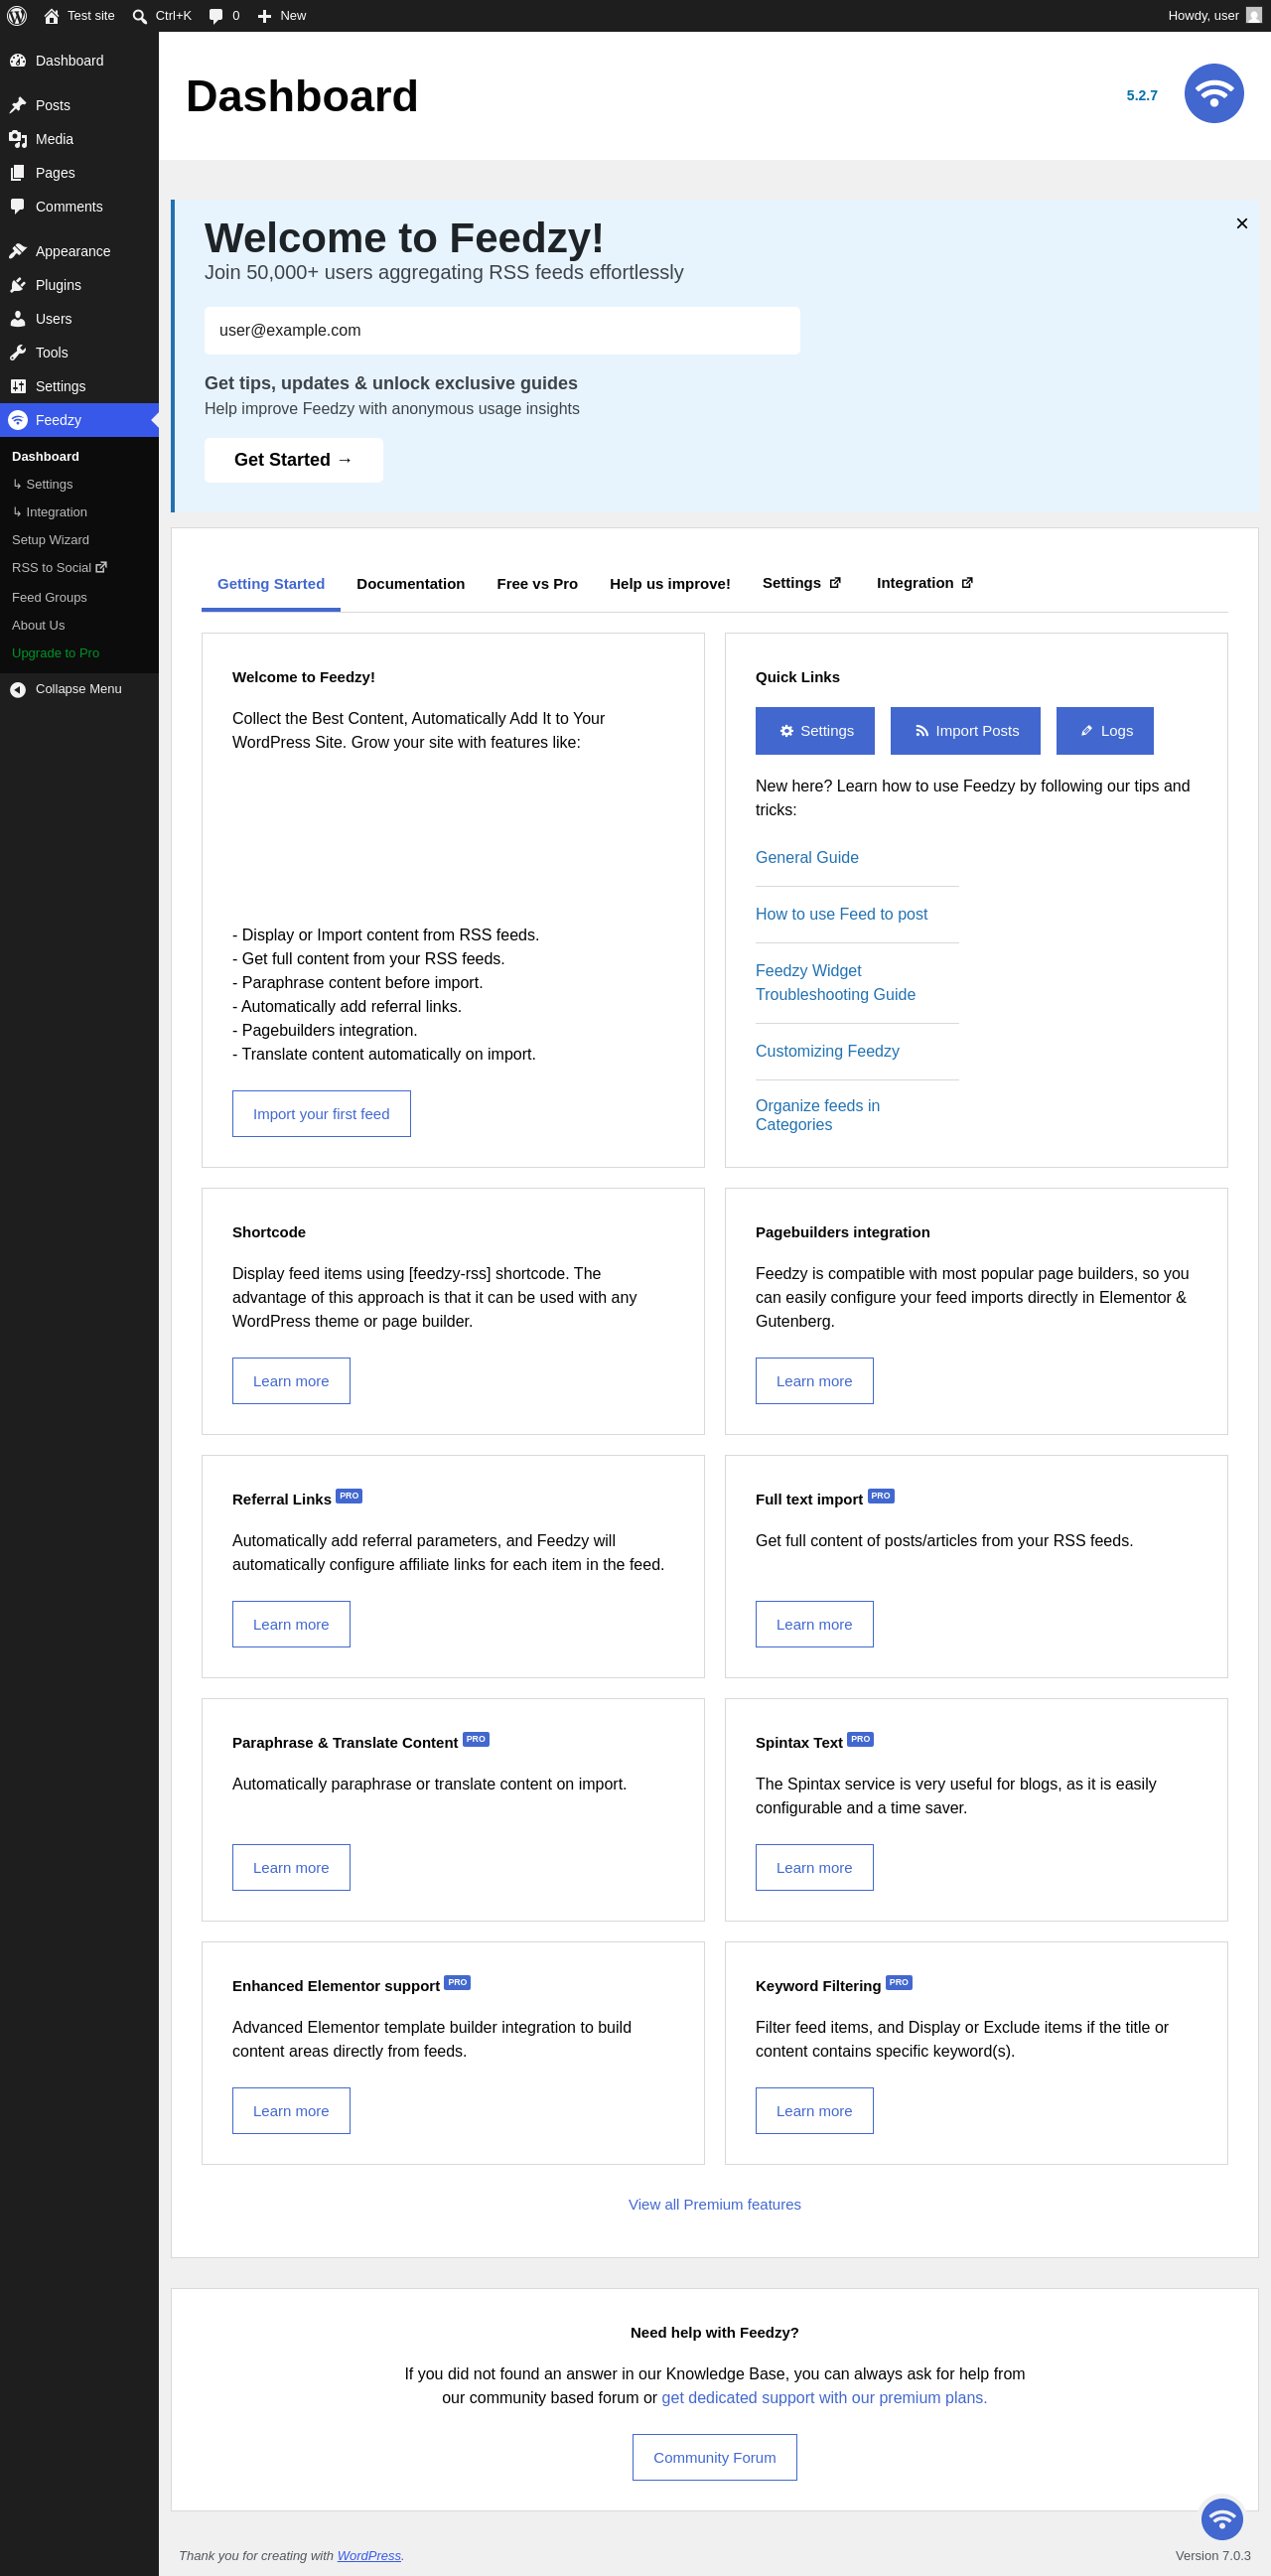Click the email address input field

(502, 331)
